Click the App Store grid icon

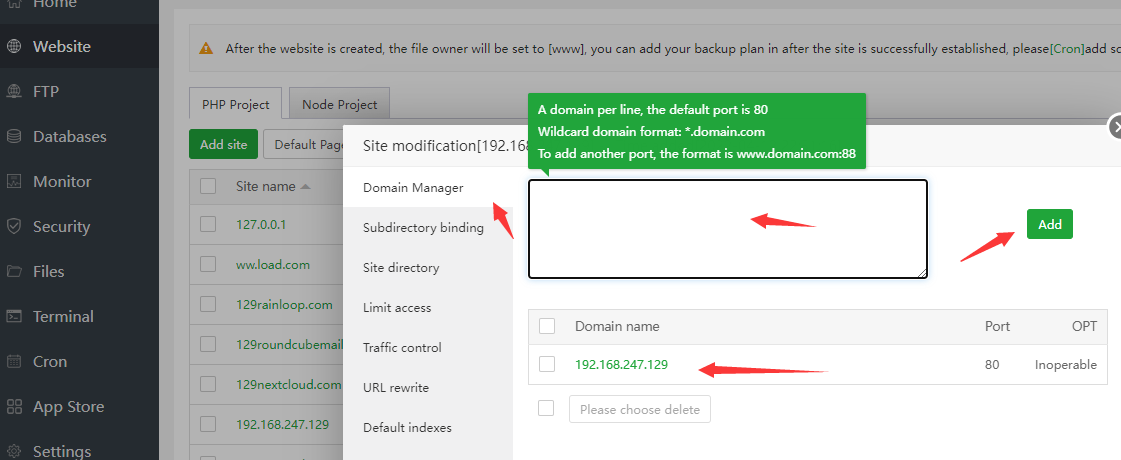point(14,406)
